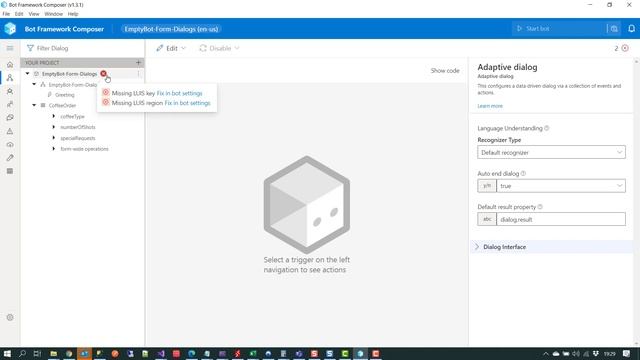640x360 pixels.
Task: Open the Form Dialogs sidebar icon
Action: pyautogui.click(x=10, y=171)
